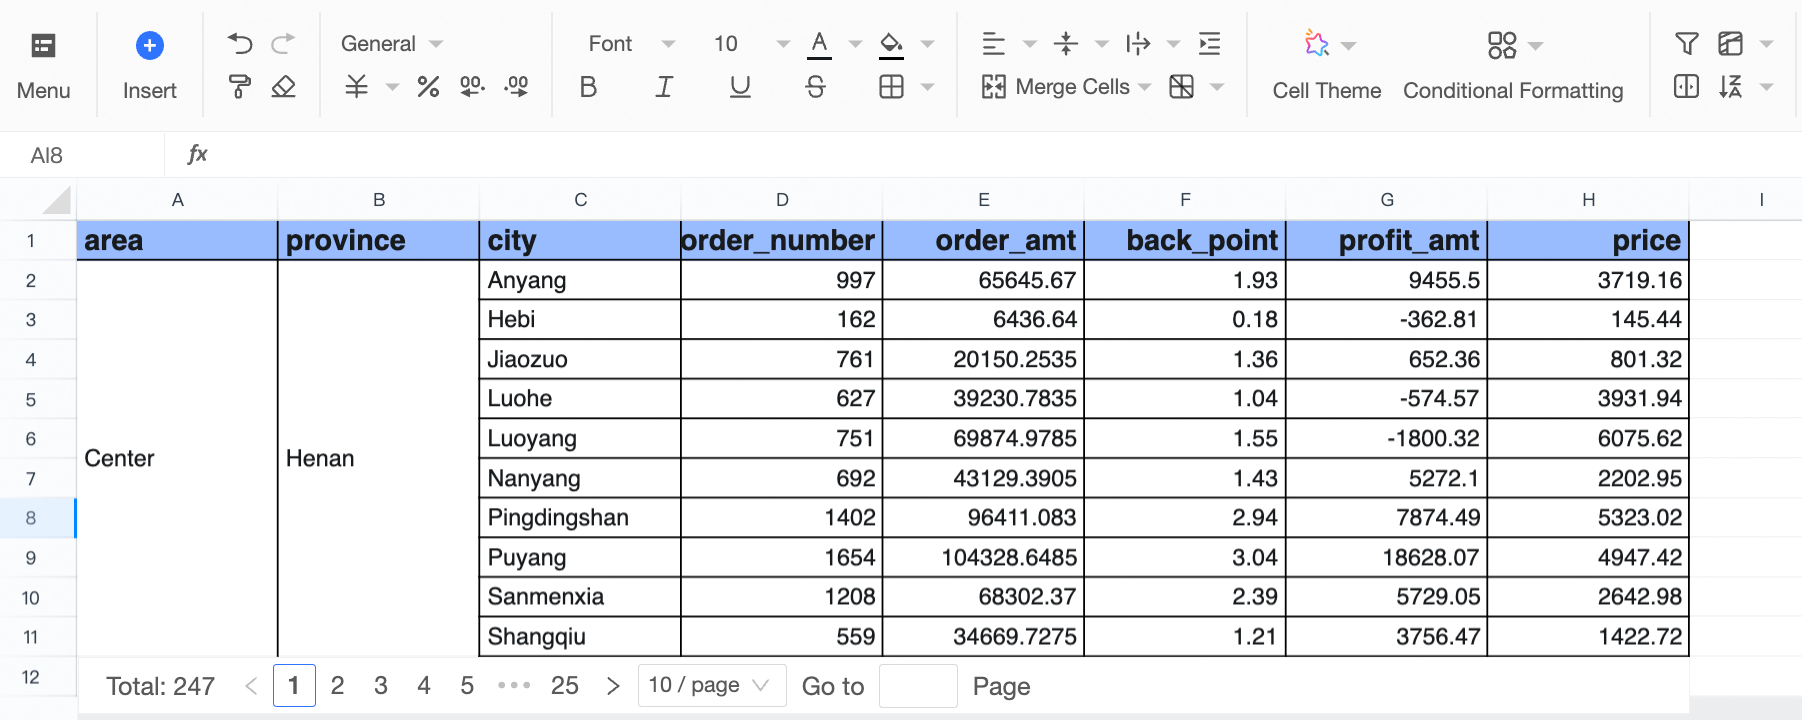The height and width of the screenshot is (720, 1802).
Task: Click the filter funnel icon
Action: tap(1687, 43)
